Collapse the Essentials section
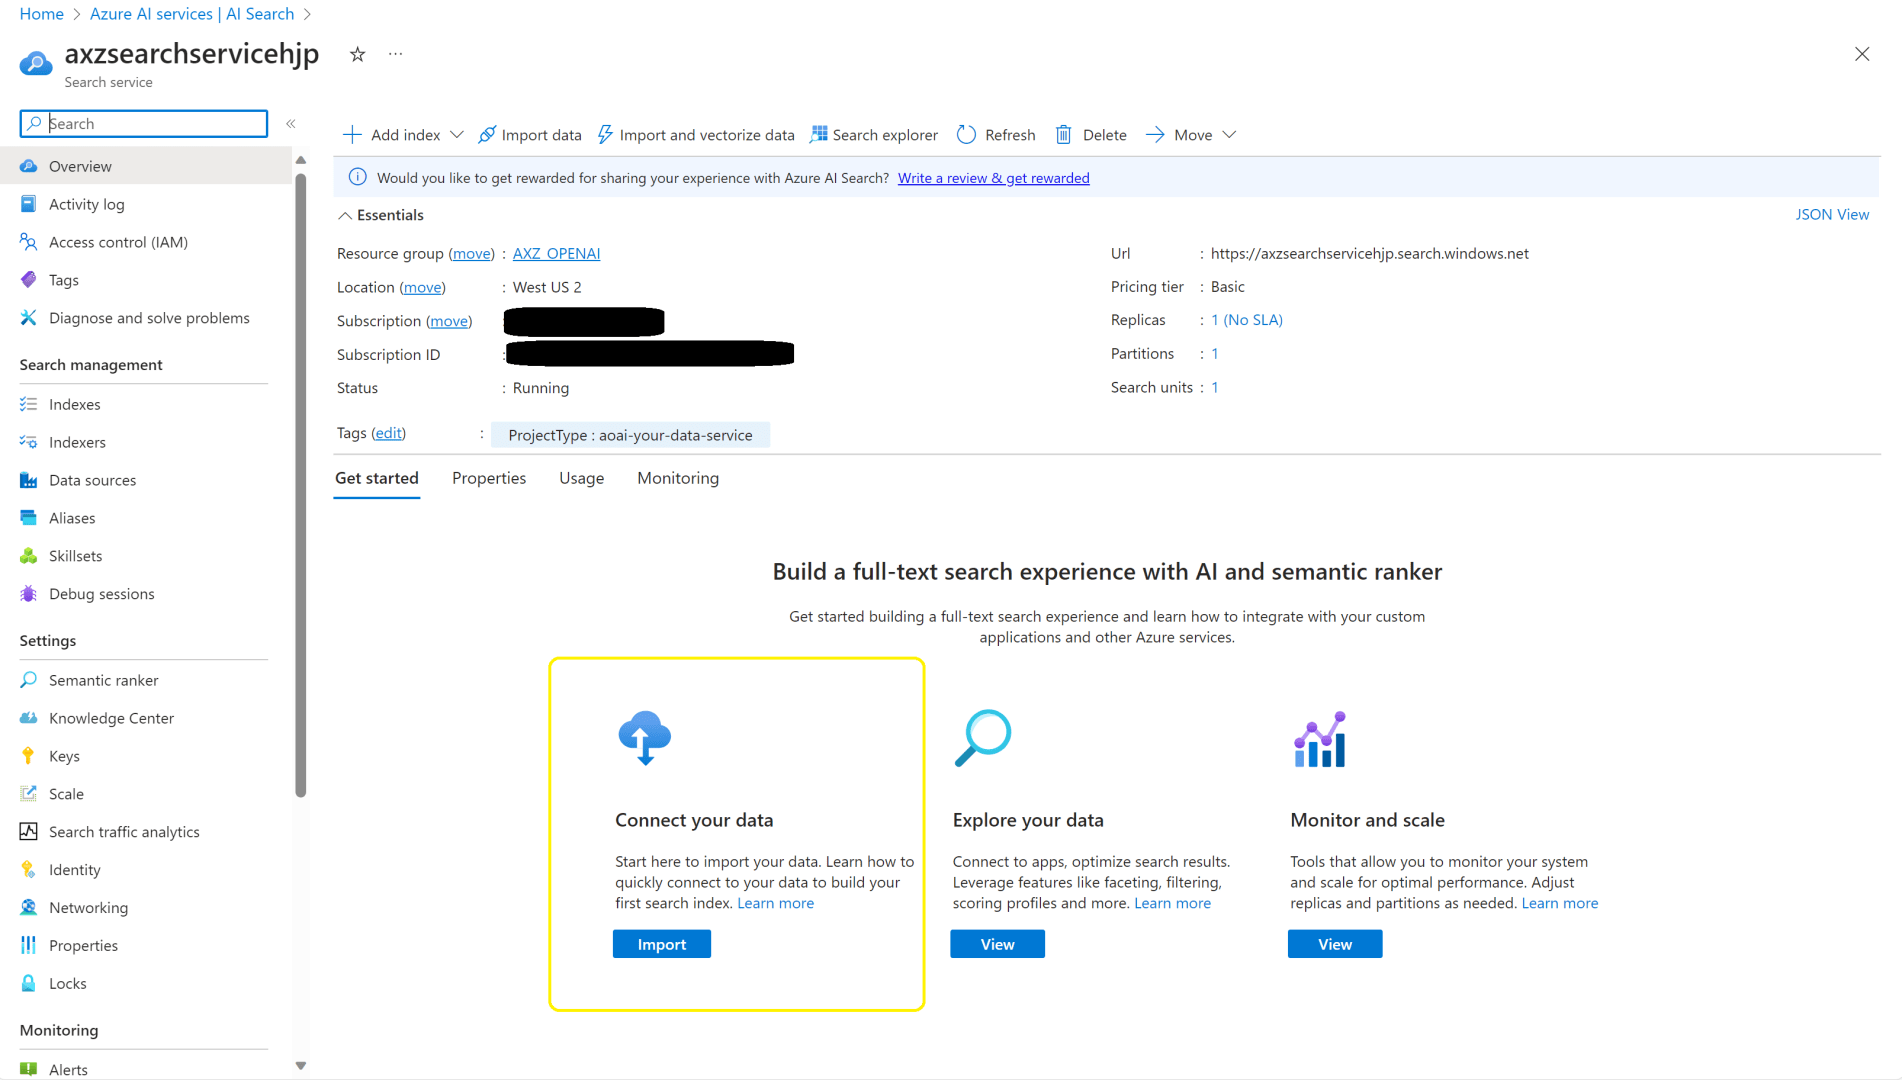 click(345, 215)
